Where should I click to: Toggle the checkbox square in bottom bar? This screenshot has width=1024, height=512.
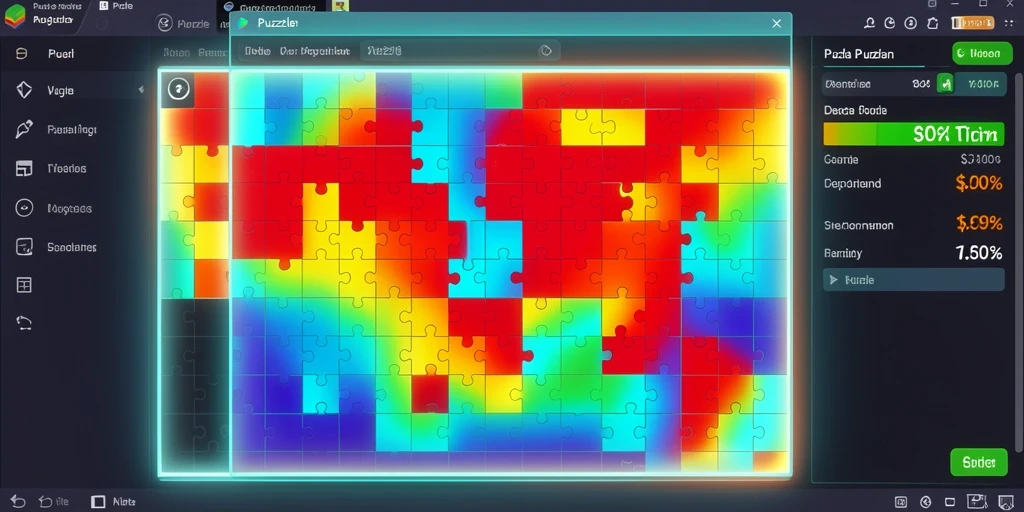click(98, 502)
